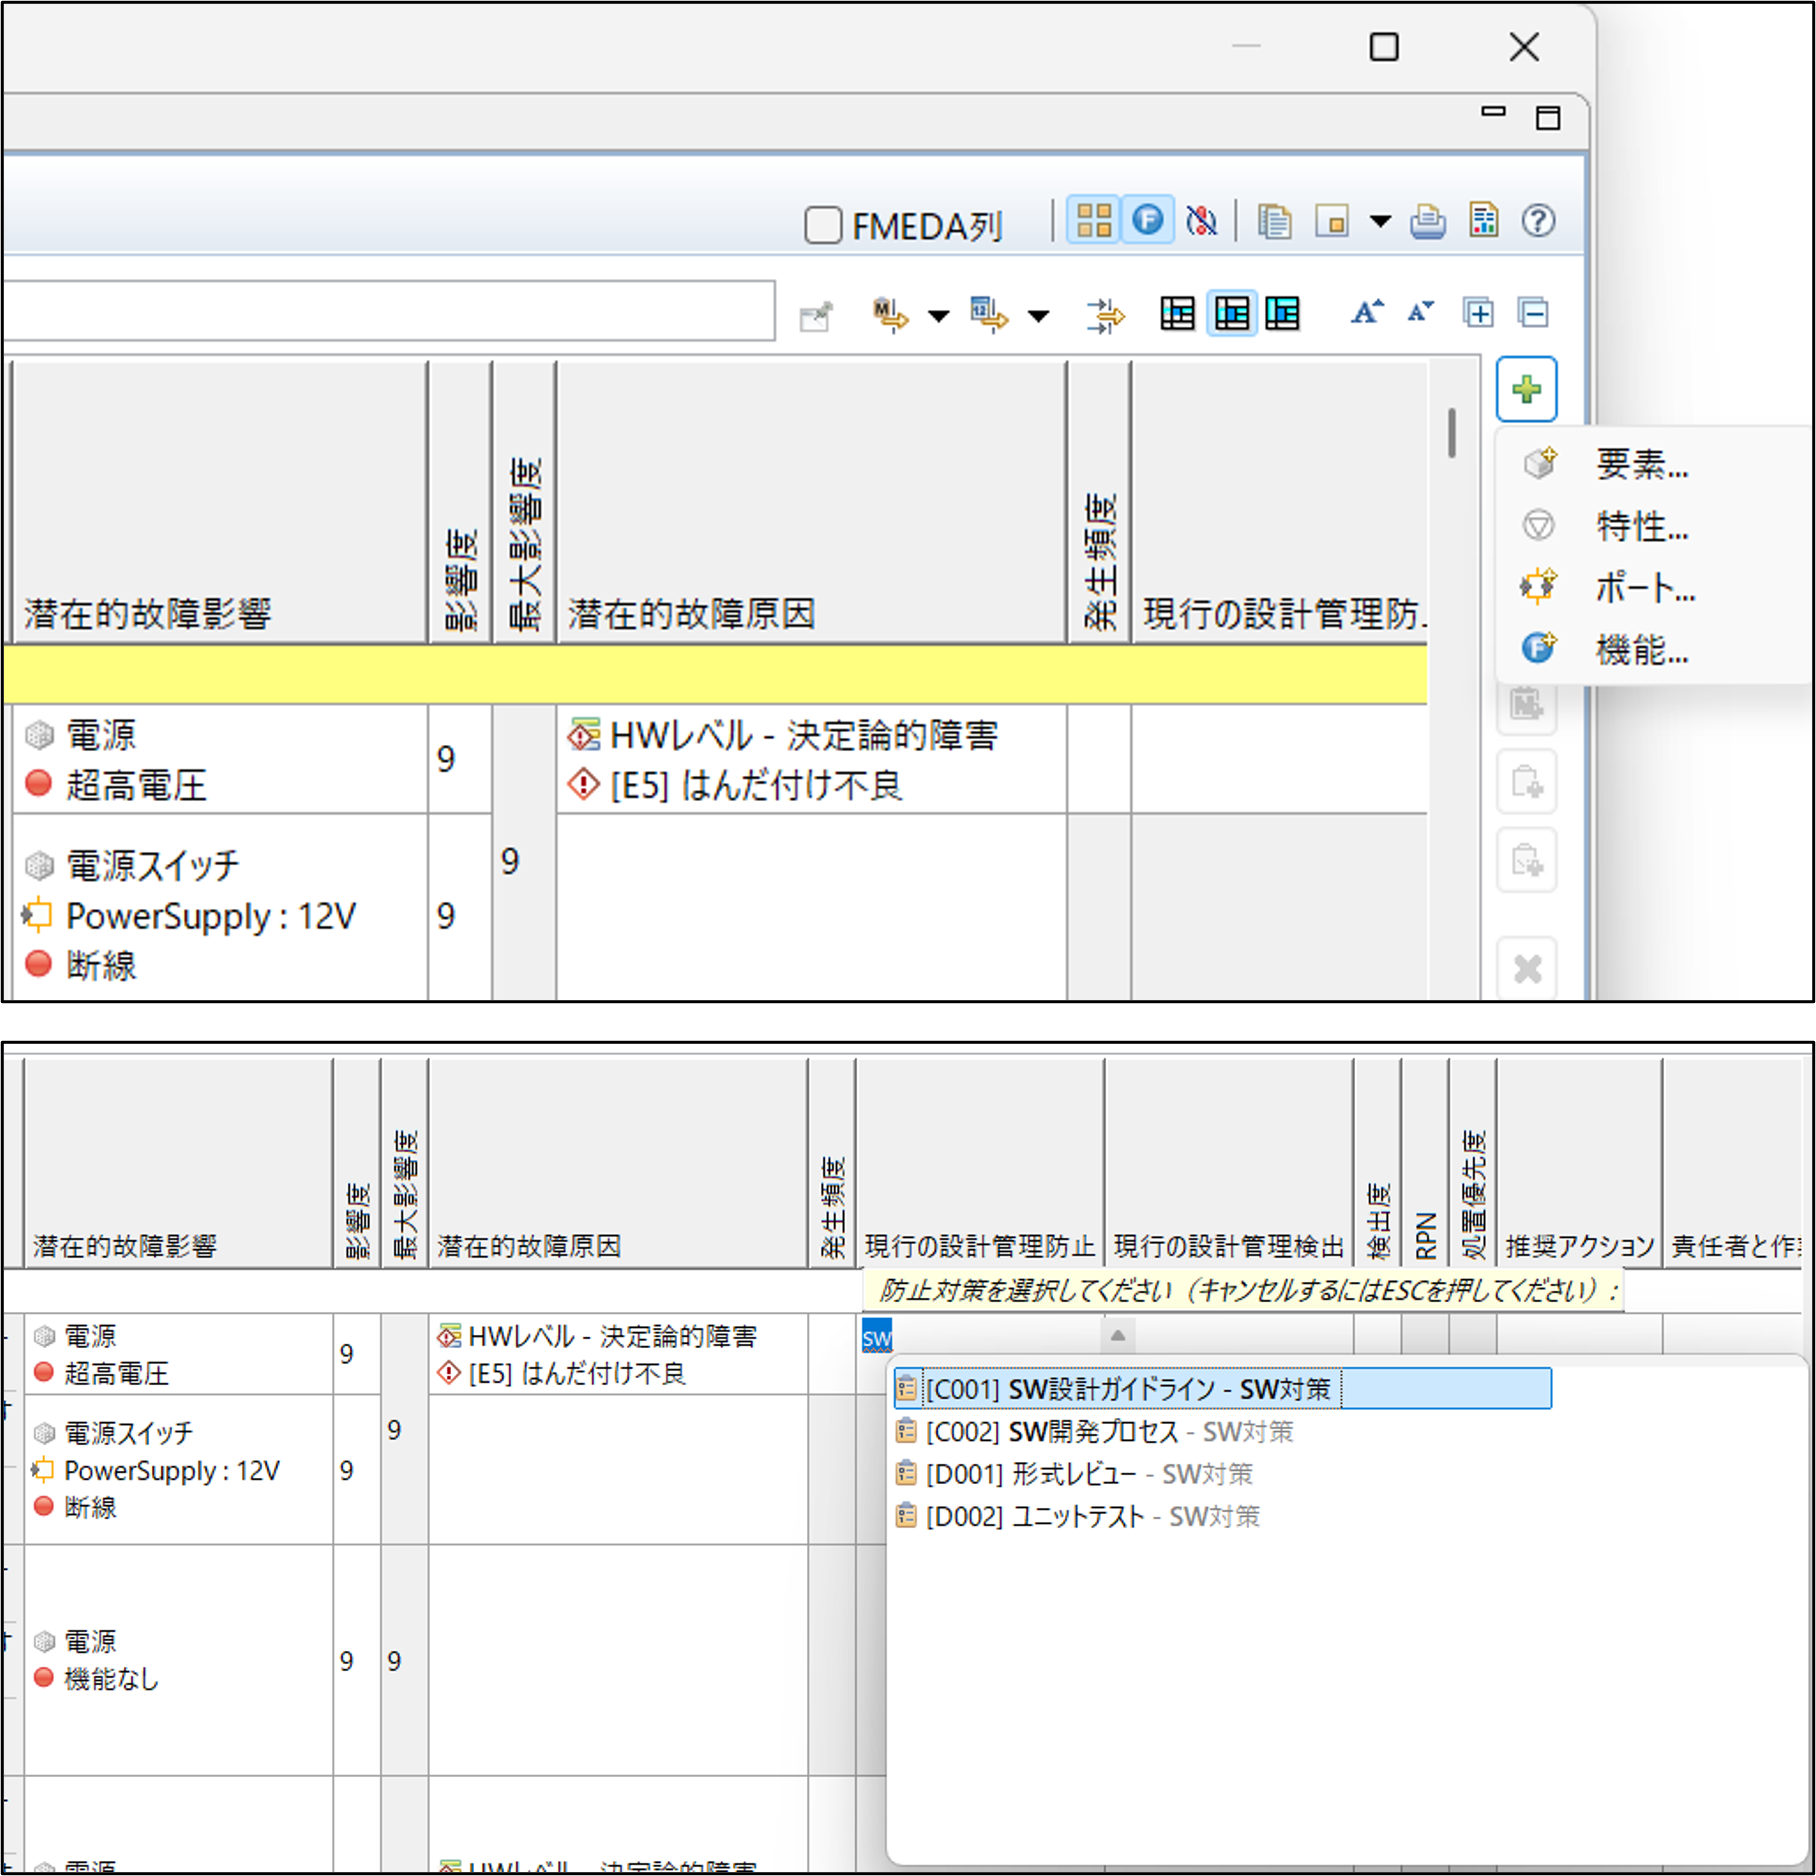Viewport: 1816px width, 1876px height.
Task: Select 機能... from the add menu
Action: point(1641,650)
